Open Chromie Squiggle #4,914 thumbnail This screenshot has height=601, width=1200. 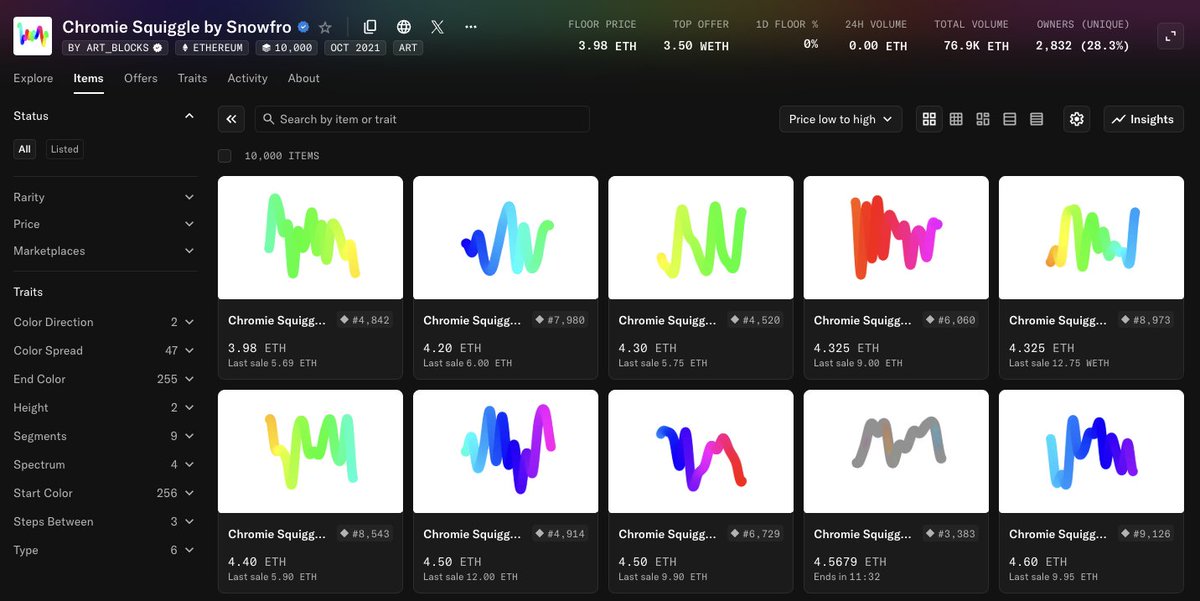(x=506, y=451)
